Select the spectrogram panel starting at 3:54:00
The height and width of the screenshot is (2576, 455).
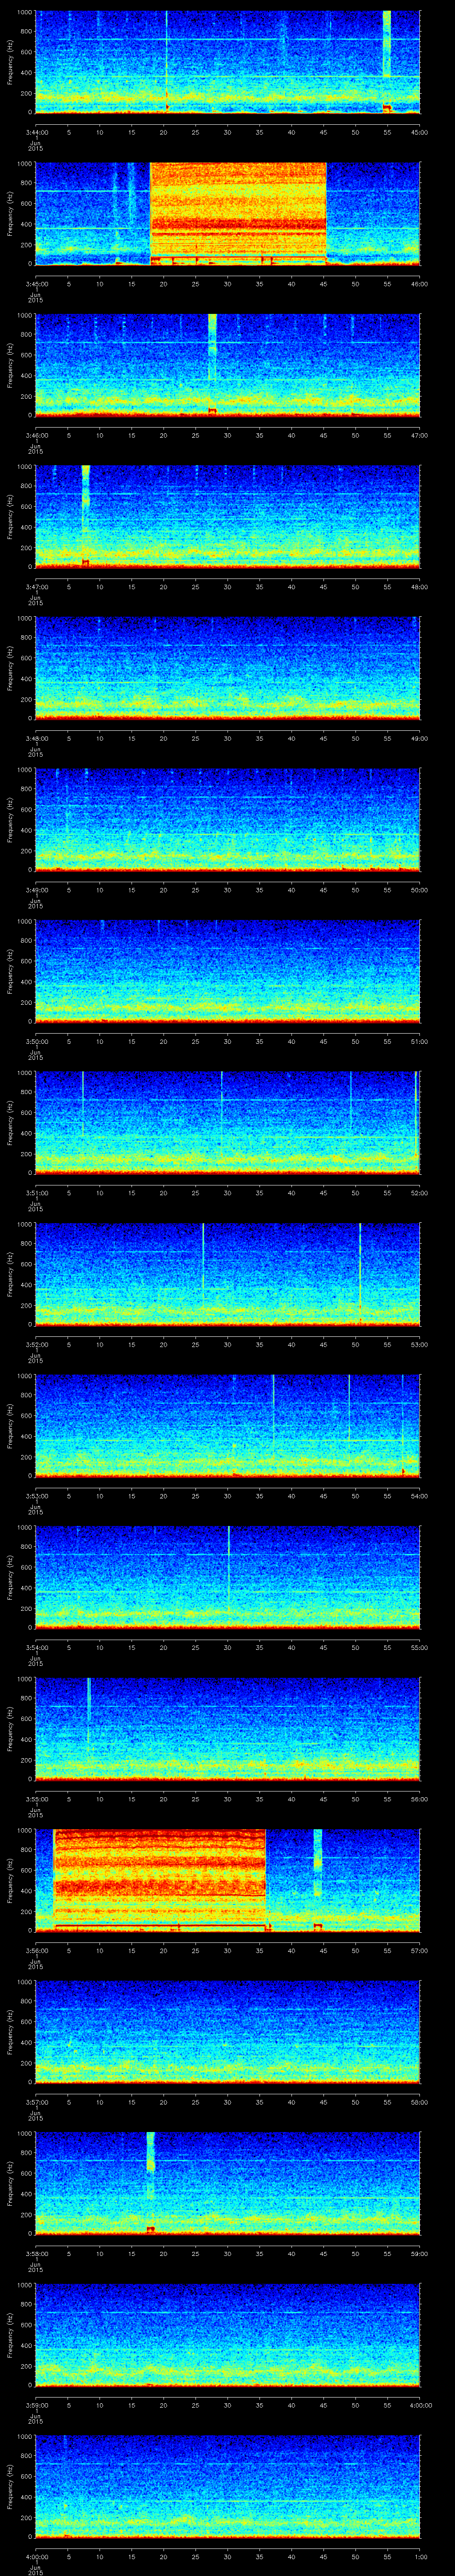click(228, 1578)
